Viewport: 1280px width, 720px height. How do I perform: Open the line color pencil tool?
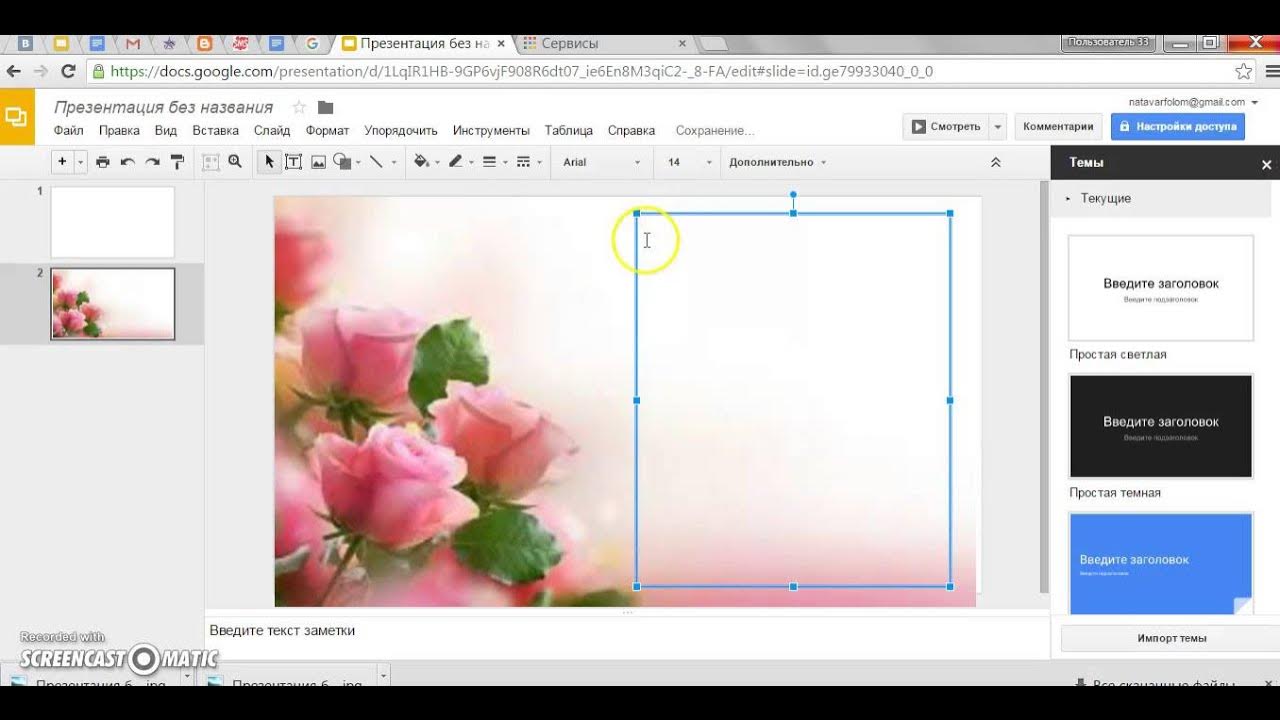[456, 162]
